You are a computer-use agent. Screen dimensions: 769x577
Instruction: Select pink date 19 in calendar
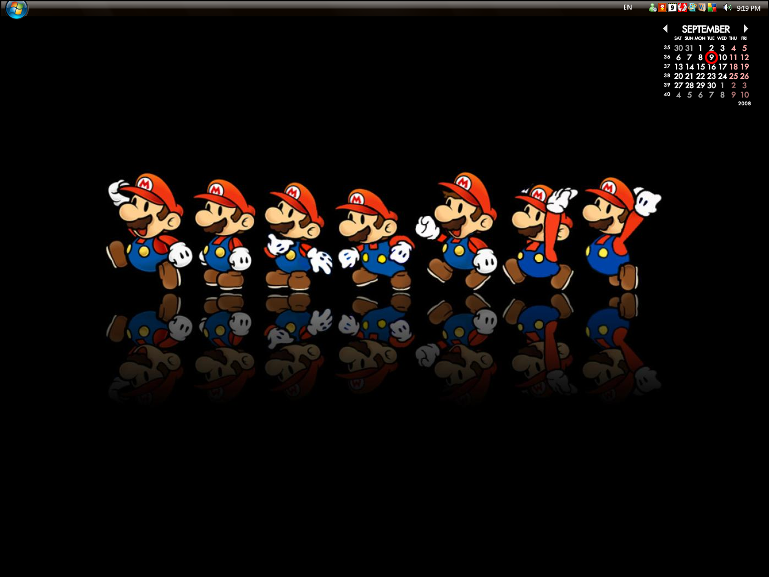(x=744, y=67)
